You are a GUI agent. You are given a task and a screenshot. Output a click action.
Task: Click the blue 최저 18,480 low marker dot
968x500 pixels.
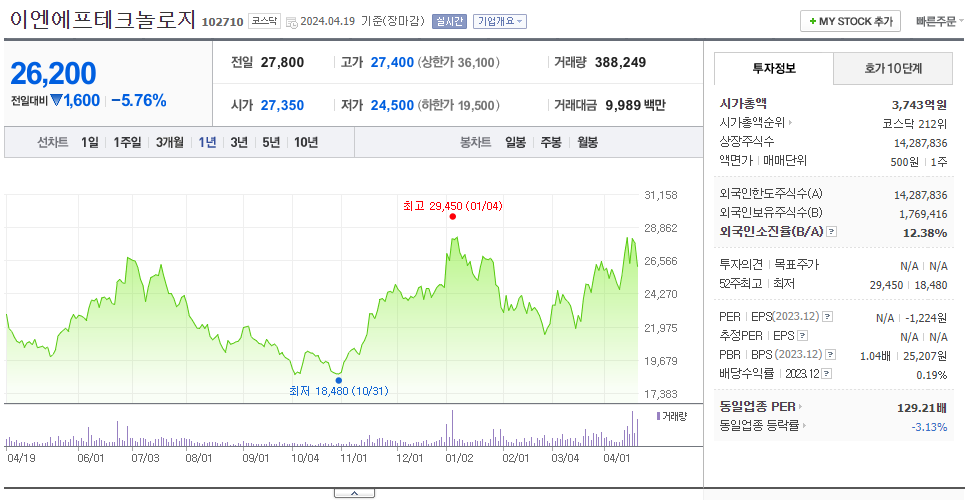click(x=338, y=380)
